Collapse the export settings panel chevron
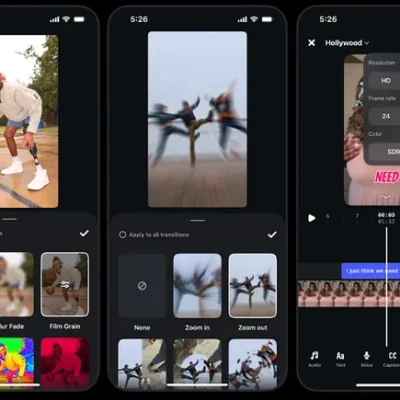 [x=386, y=197]
